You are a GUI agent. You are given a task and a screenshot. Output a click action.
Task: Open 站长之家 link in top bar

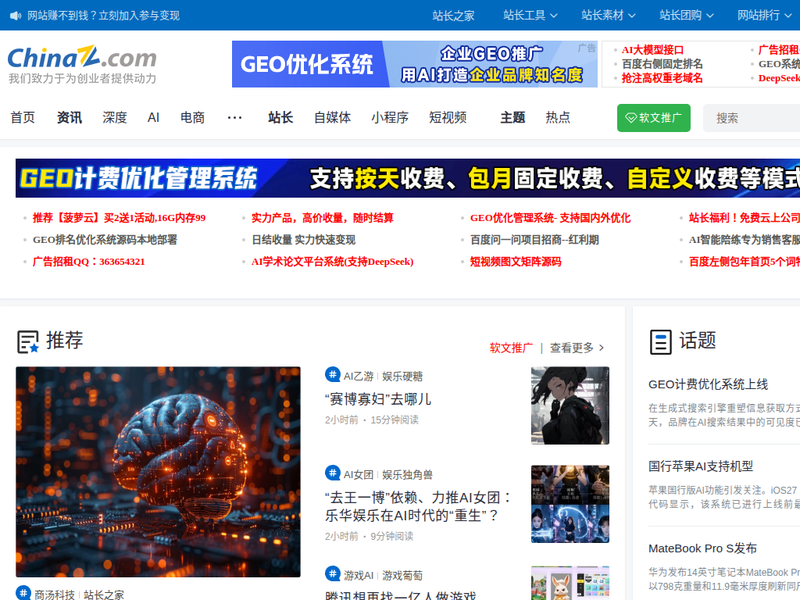coord(454,16)
